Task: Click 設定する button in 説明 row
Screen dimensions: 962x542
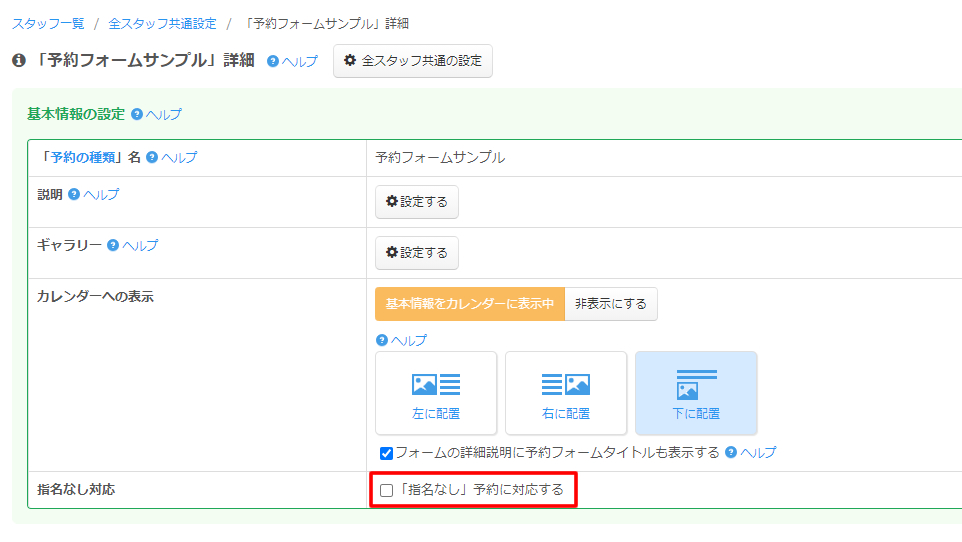Action: [416, 202]
